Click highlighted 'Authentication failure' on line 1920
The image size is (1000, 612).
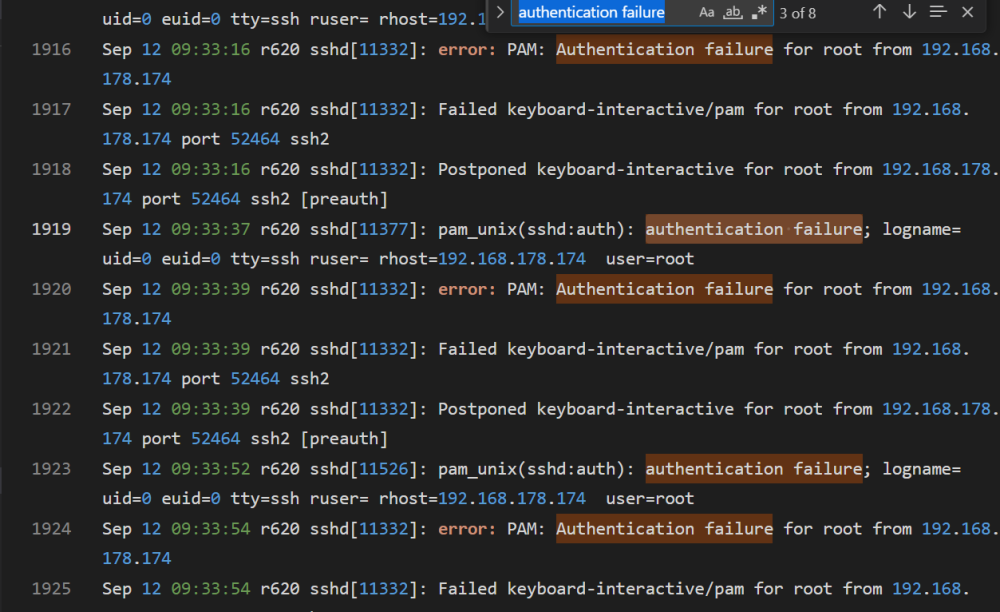(665, 289)
